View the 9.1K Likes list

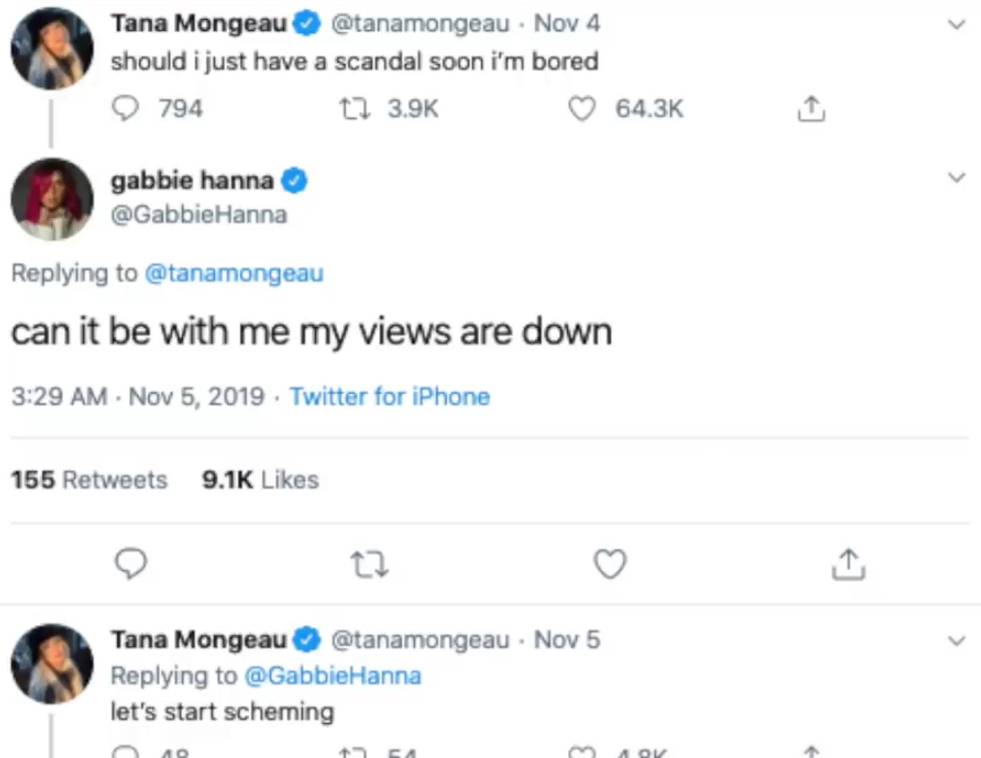click(x=260, y=480)
